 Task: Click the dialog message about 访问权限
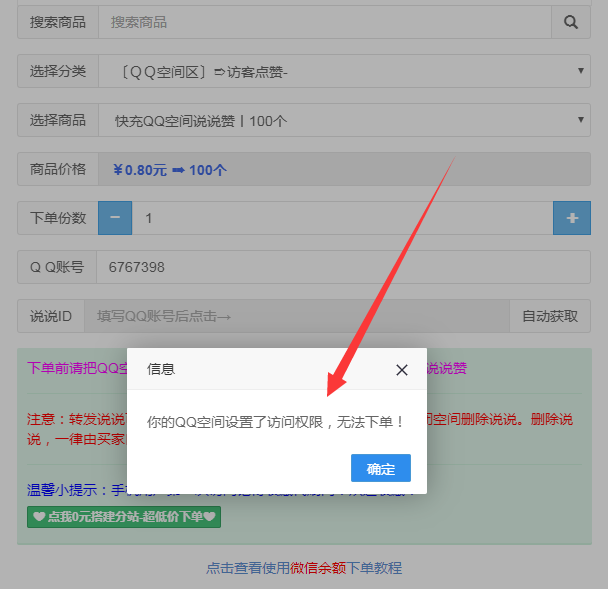coord(276,422)
